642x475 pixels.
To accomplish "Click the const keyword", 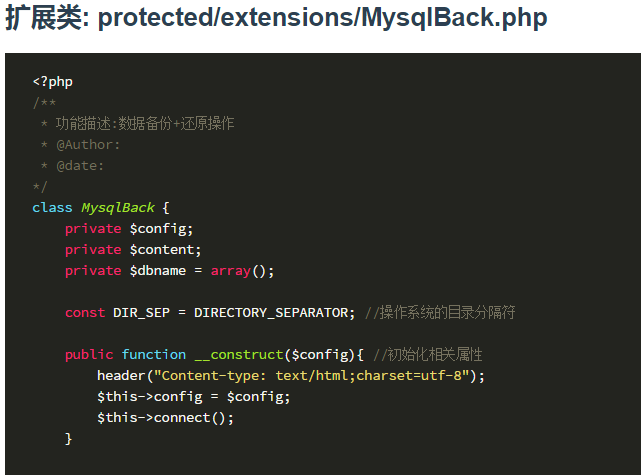I will coord(85,312).
